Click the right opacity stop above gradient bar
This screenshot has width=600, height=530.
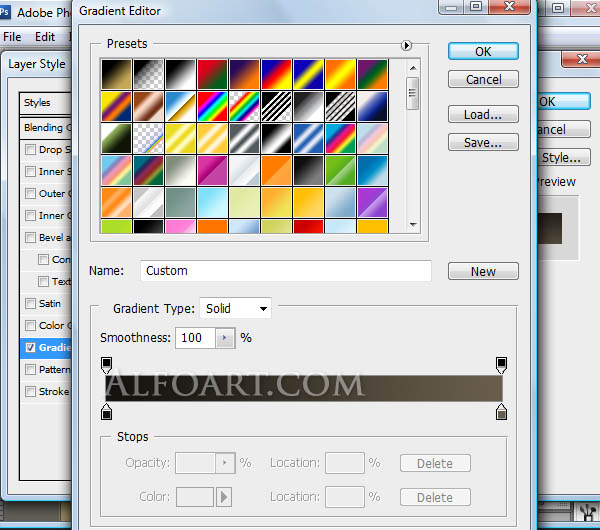pos(501,365)
